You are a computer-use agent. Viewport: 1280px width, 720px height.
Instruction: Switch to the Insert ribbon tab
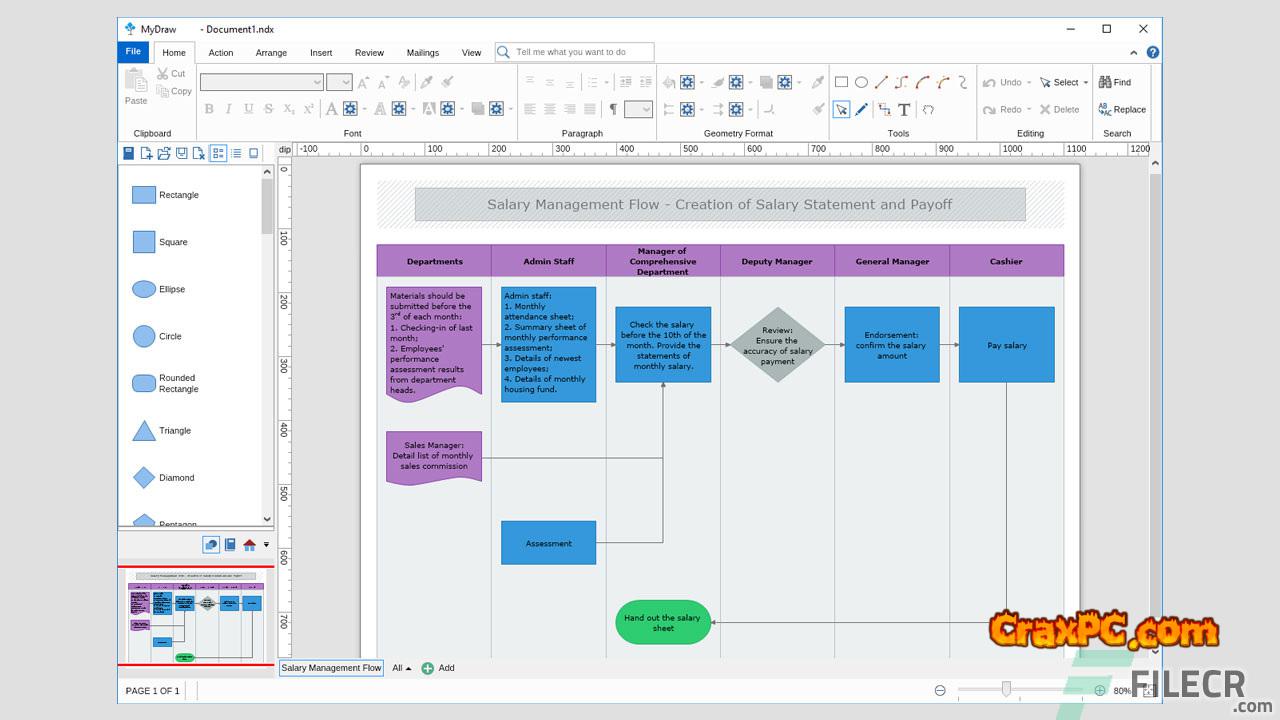click(x=321, y=53)
